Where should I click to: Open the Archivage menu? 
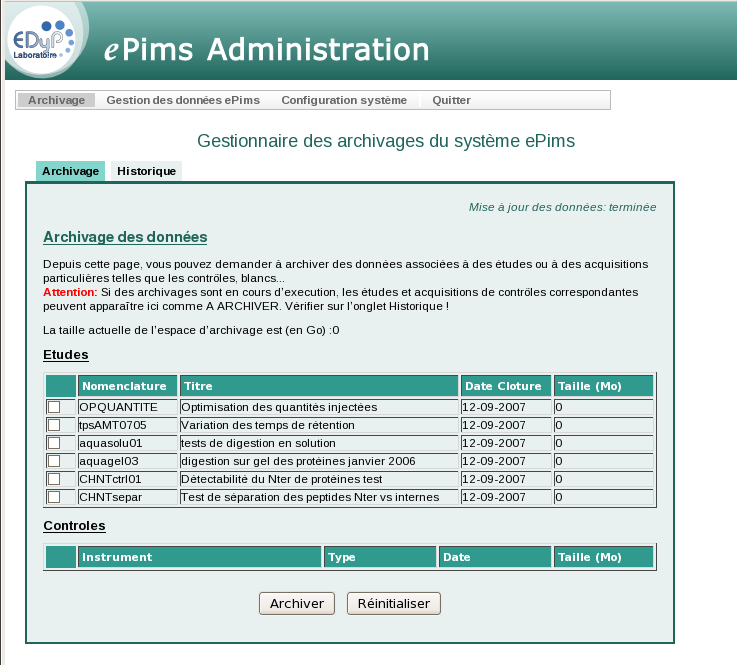[x=57, y=100]
